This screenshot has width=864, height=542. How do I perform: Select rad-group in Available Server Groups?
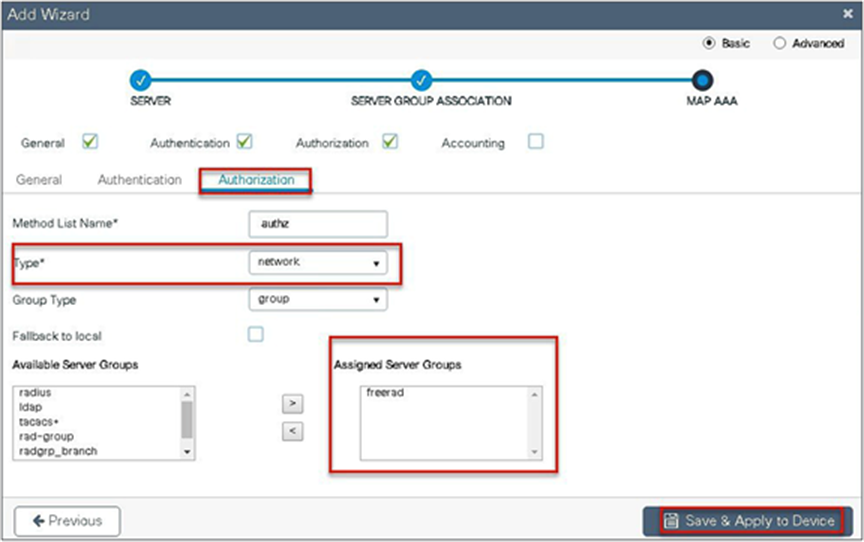(46, 436)
